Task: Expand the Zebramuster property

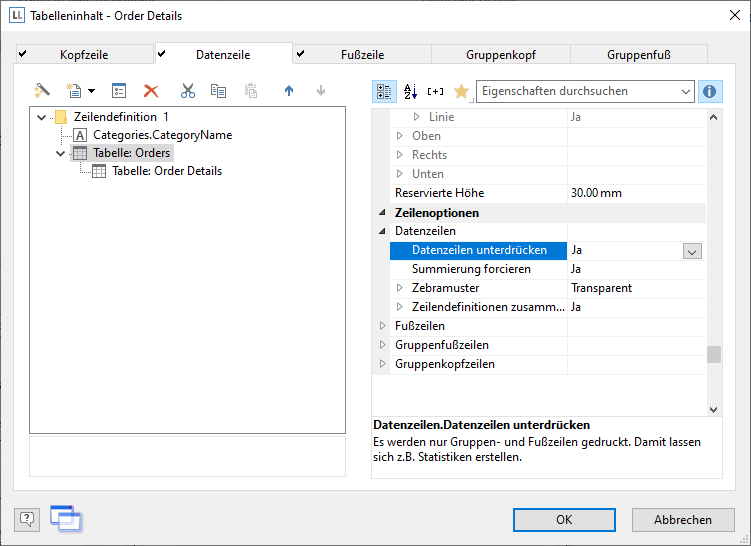Action: pos(400,288)
